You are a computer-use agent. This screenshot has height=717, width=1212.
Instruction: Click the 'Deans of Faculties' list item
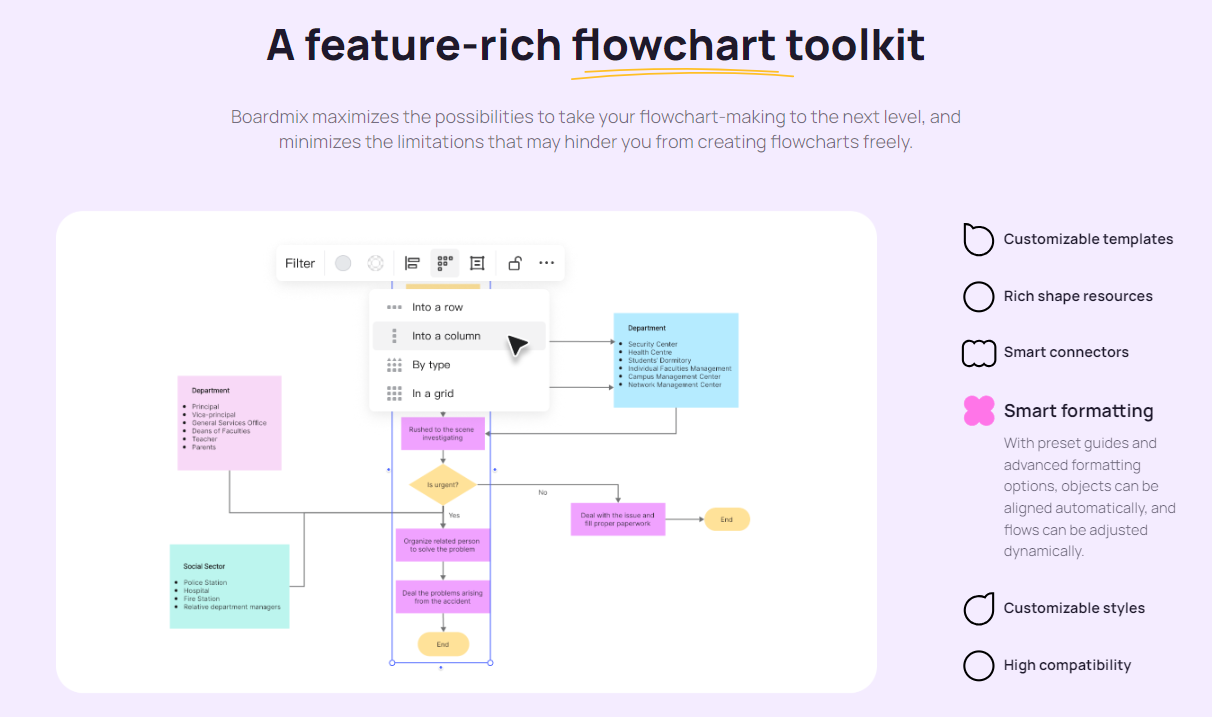pos(221,431)
